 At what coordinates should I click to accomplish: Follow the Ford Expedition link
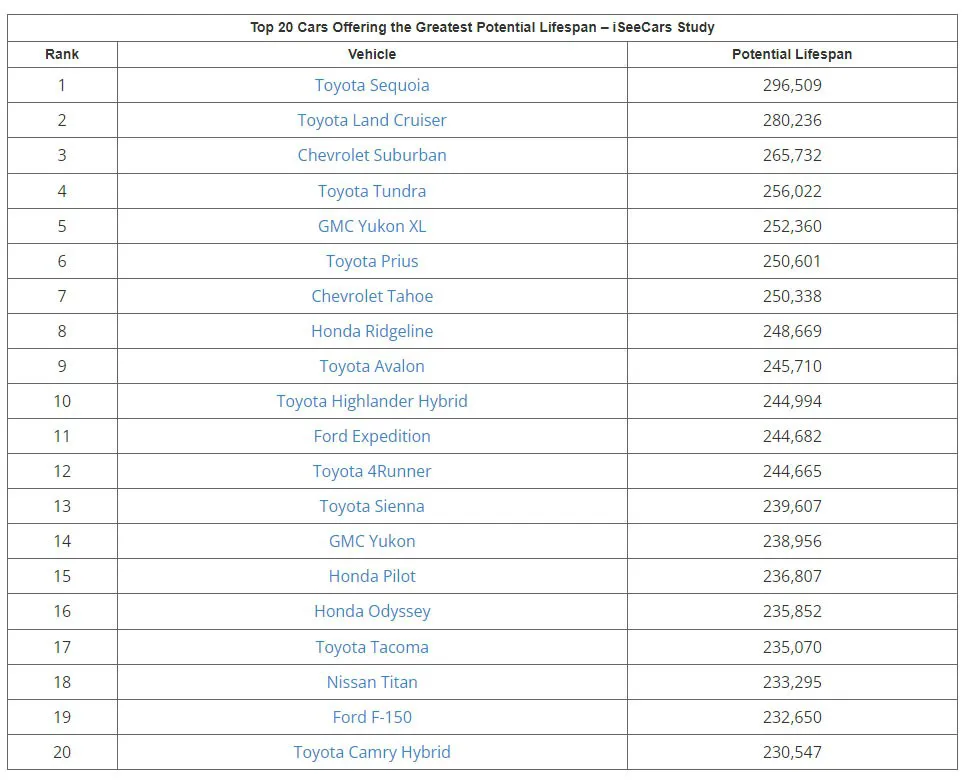click(372, 436)
